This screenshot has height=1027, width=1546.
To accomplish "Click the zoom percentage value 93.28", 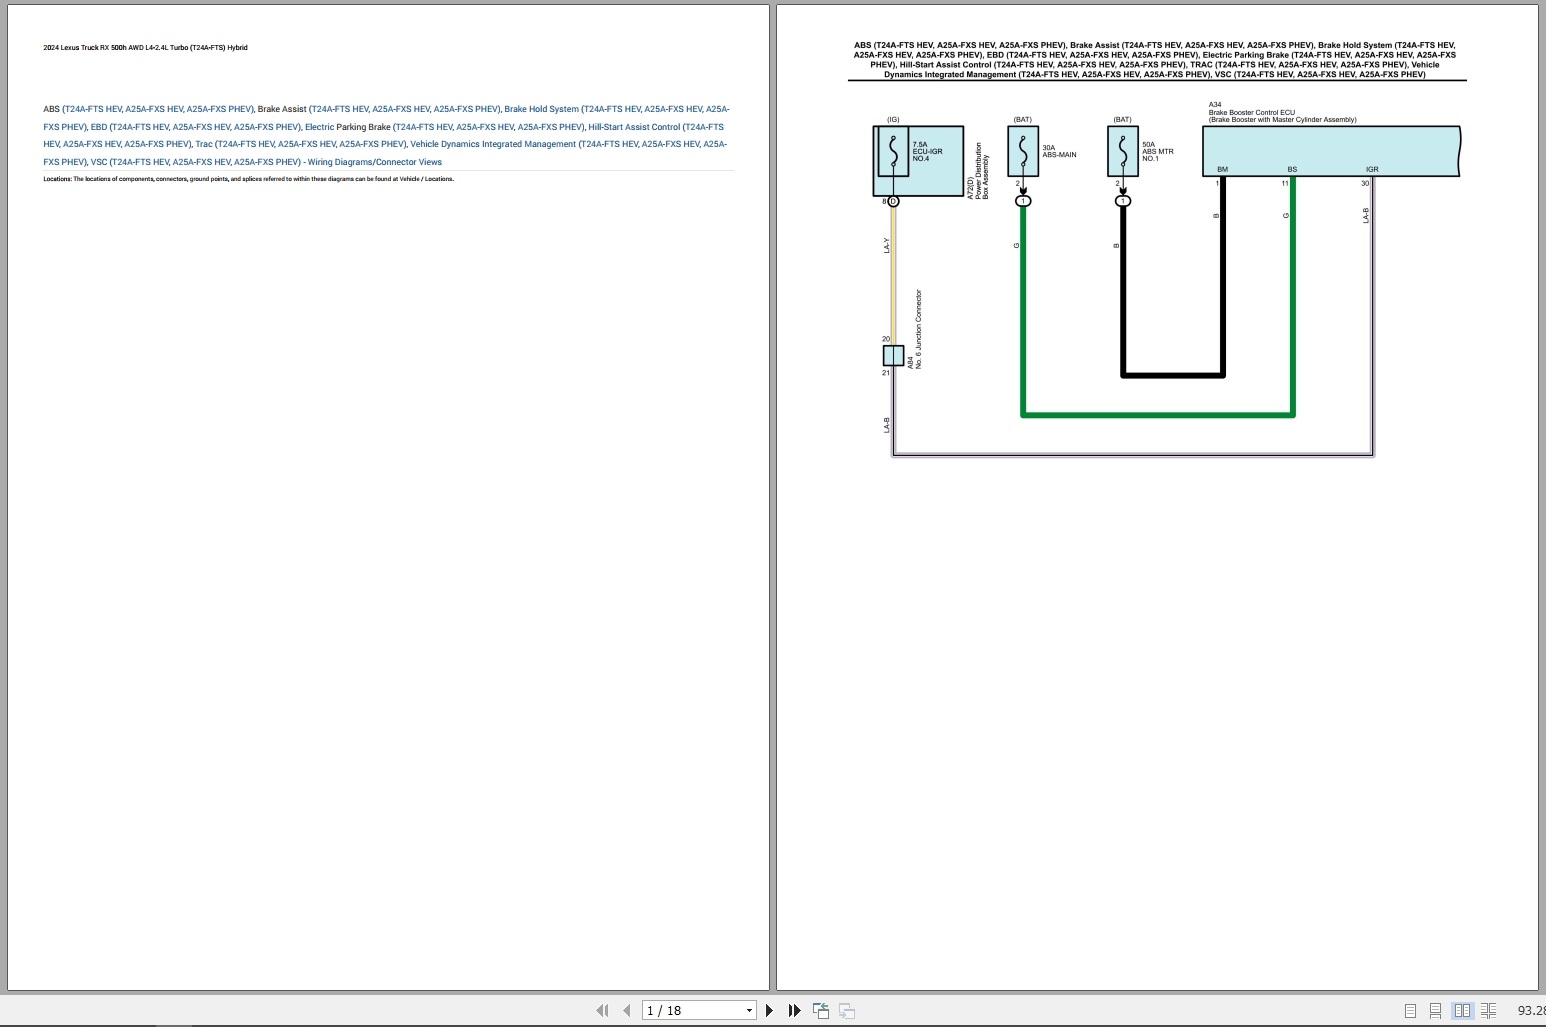I will (1530, 1011).
